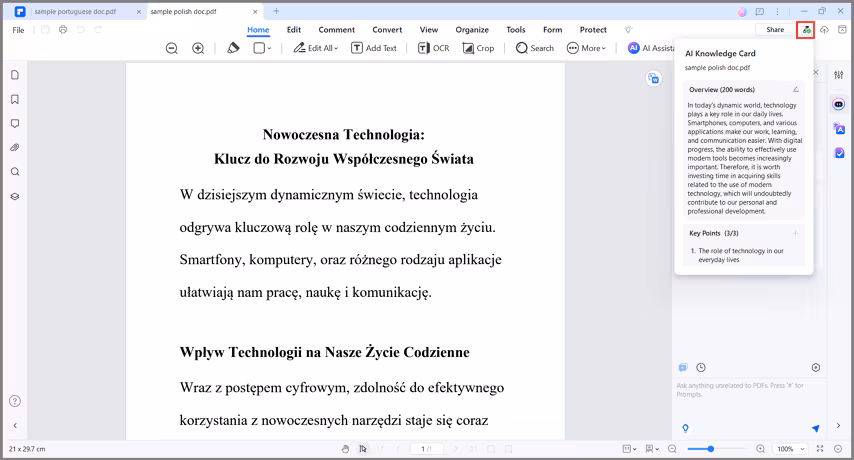
Task: Add a new document tab with plus
Action: click(276, 11)
